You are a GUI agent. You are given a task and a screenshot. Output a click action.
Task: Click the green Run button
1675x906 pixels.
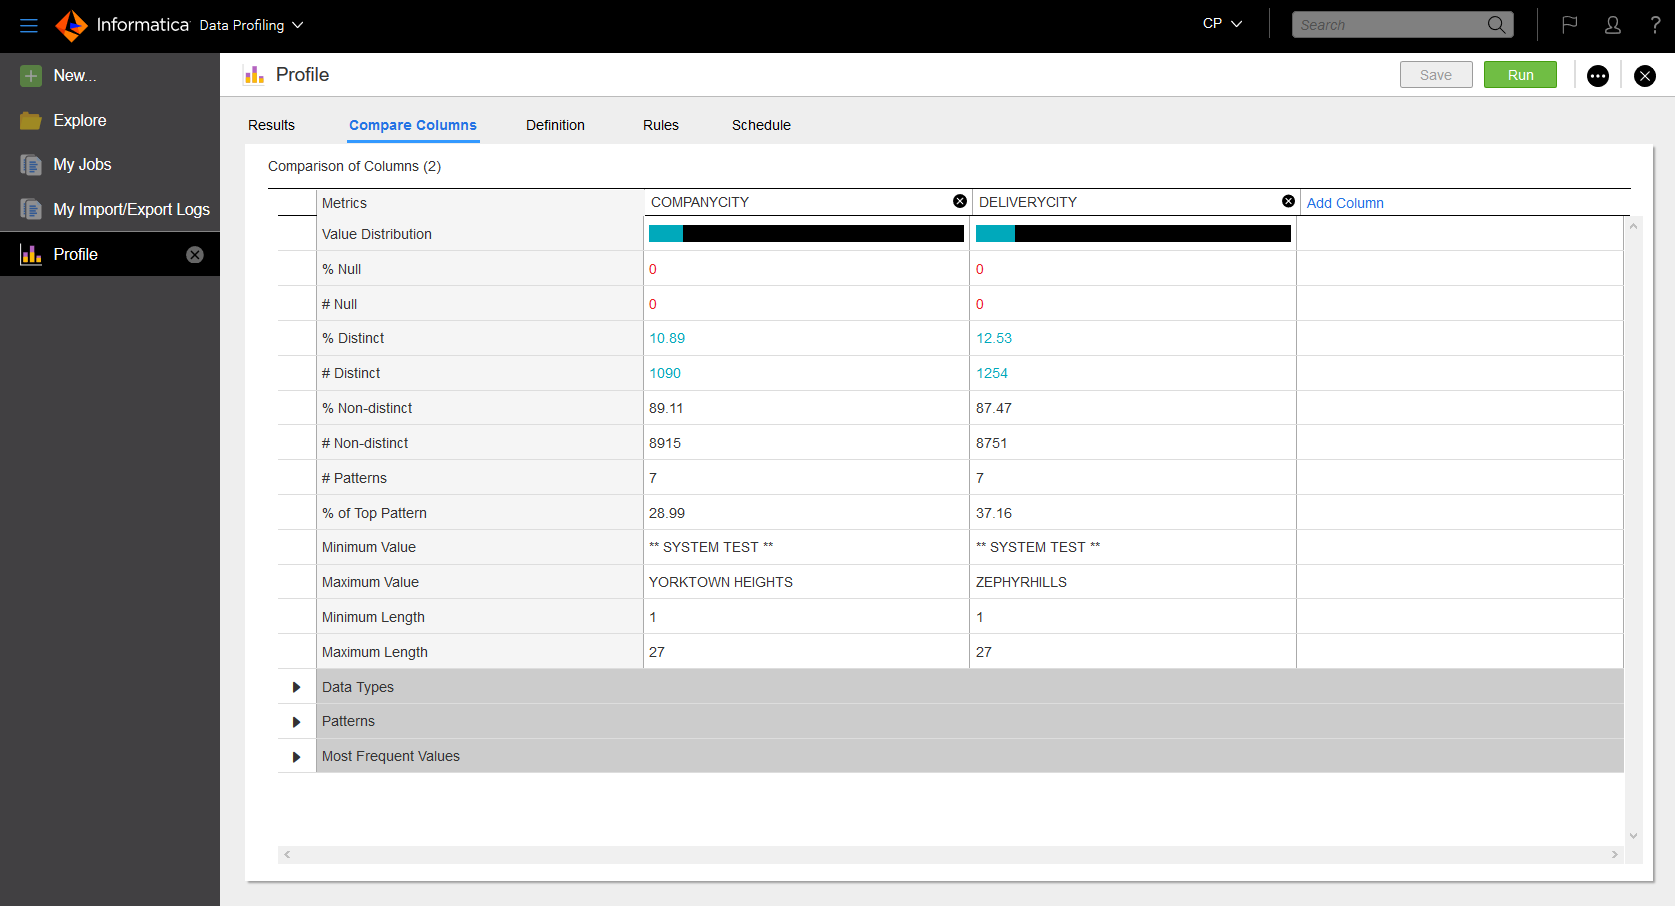coord(1520,75)
